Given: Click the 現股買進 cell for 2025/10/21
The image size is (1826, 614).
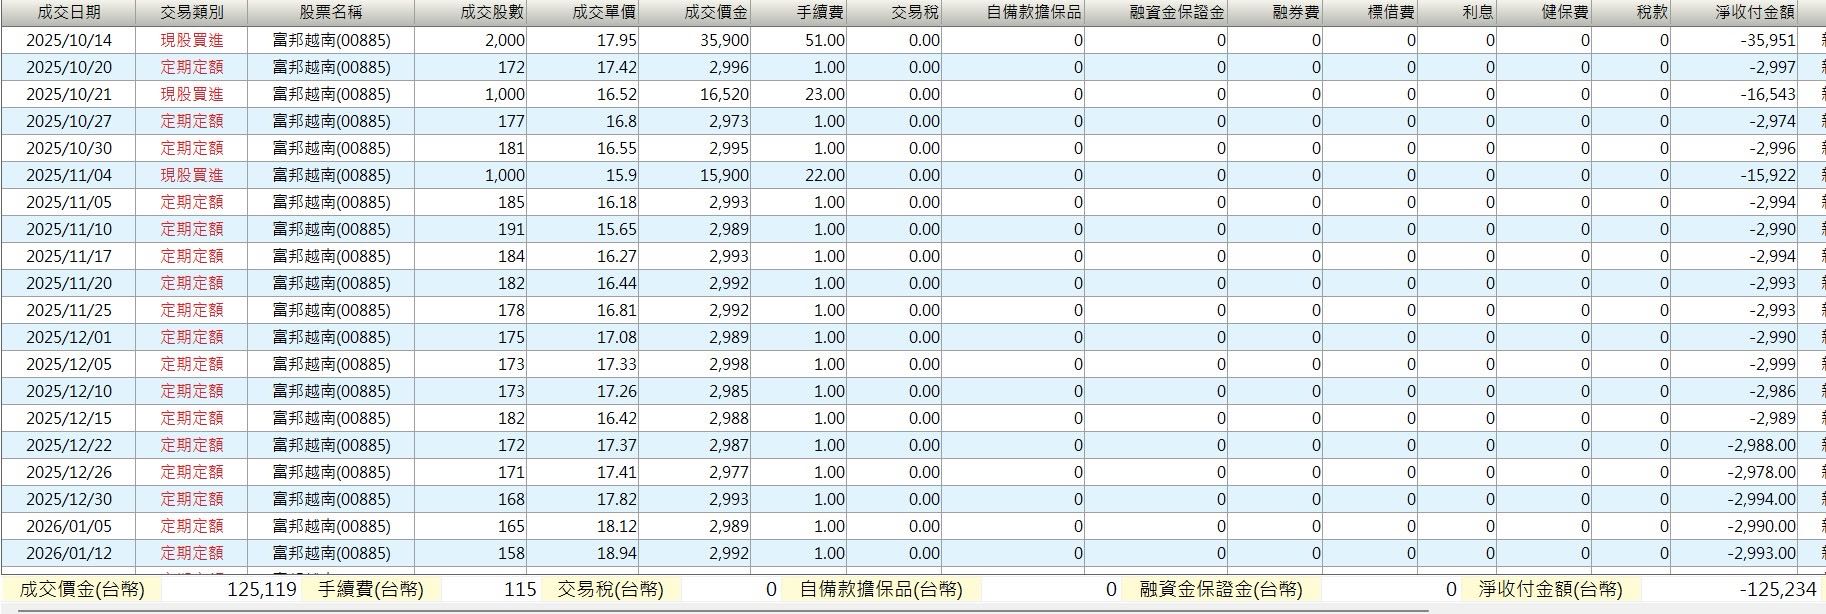Looking at the screenshot, I should tap(192, 95).
